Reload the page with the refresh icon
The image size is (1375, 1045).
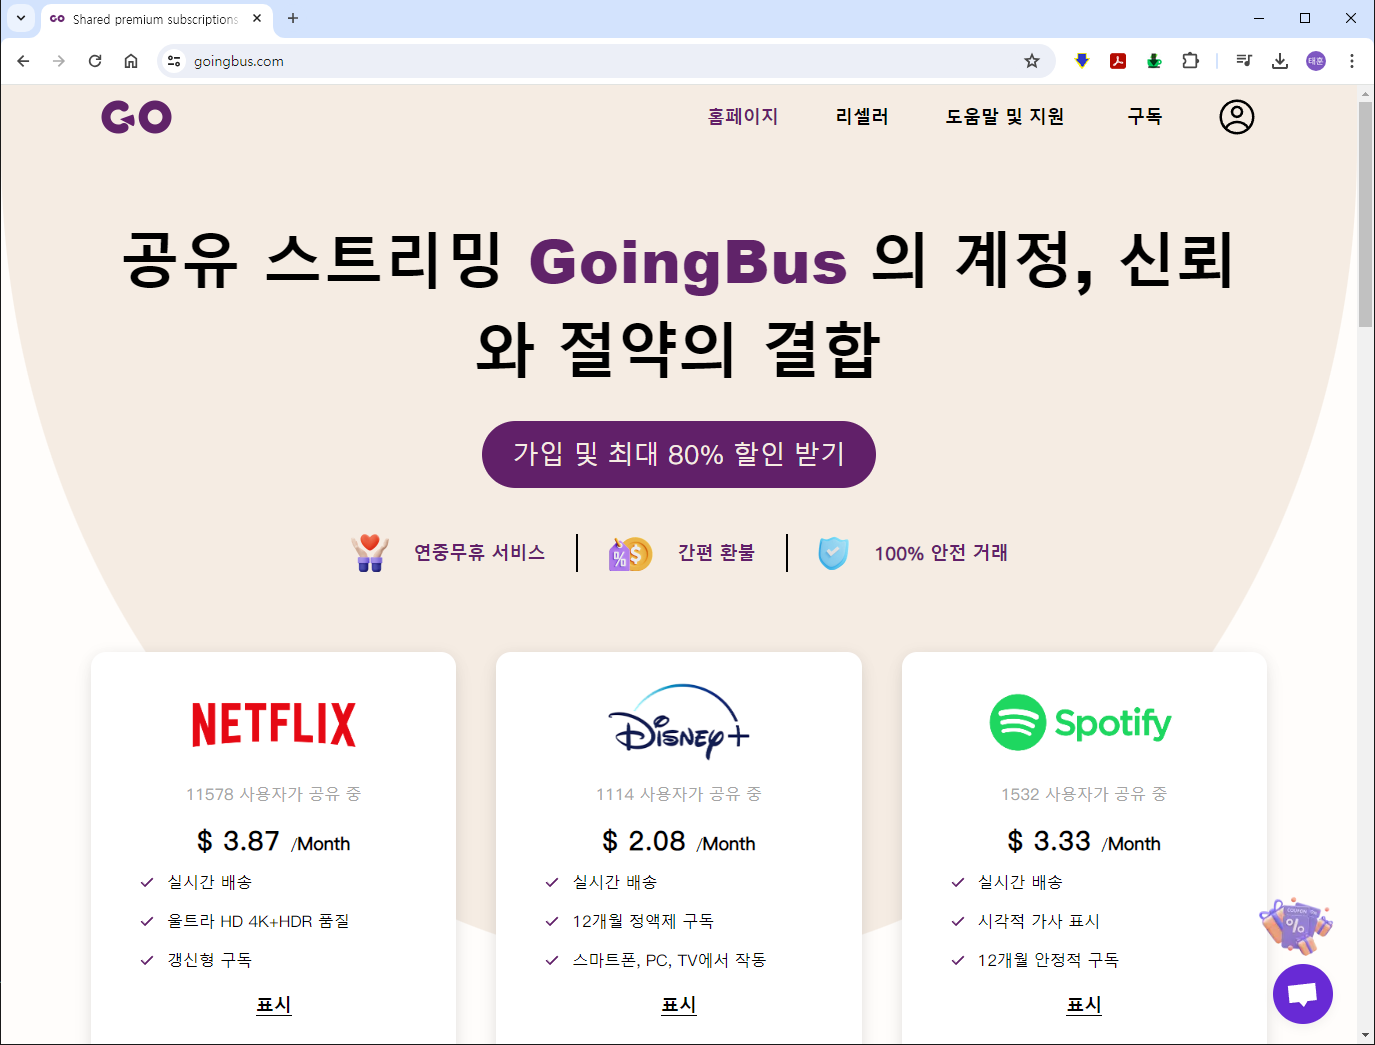95,61
